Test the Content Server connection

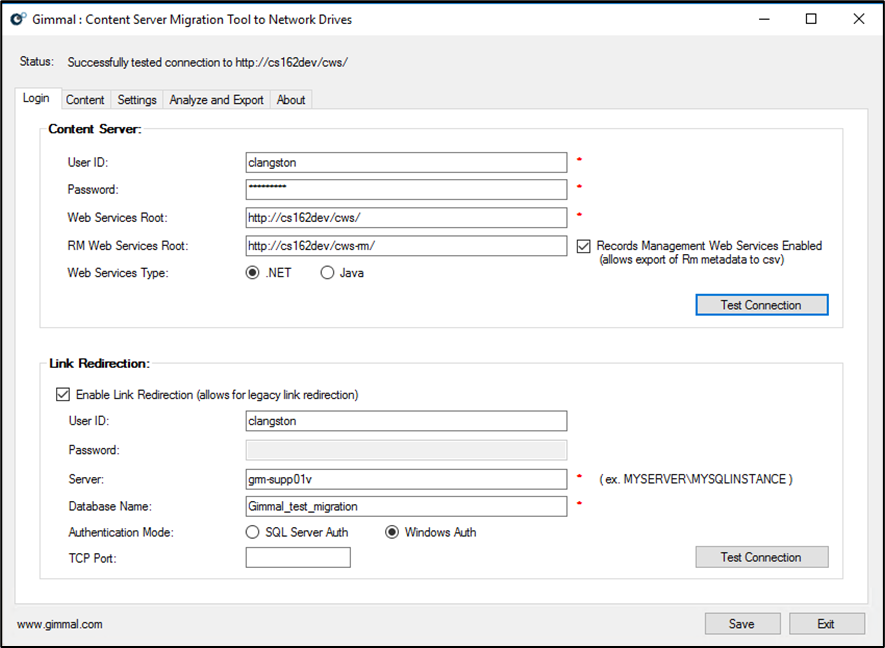[x=761, y=305]
